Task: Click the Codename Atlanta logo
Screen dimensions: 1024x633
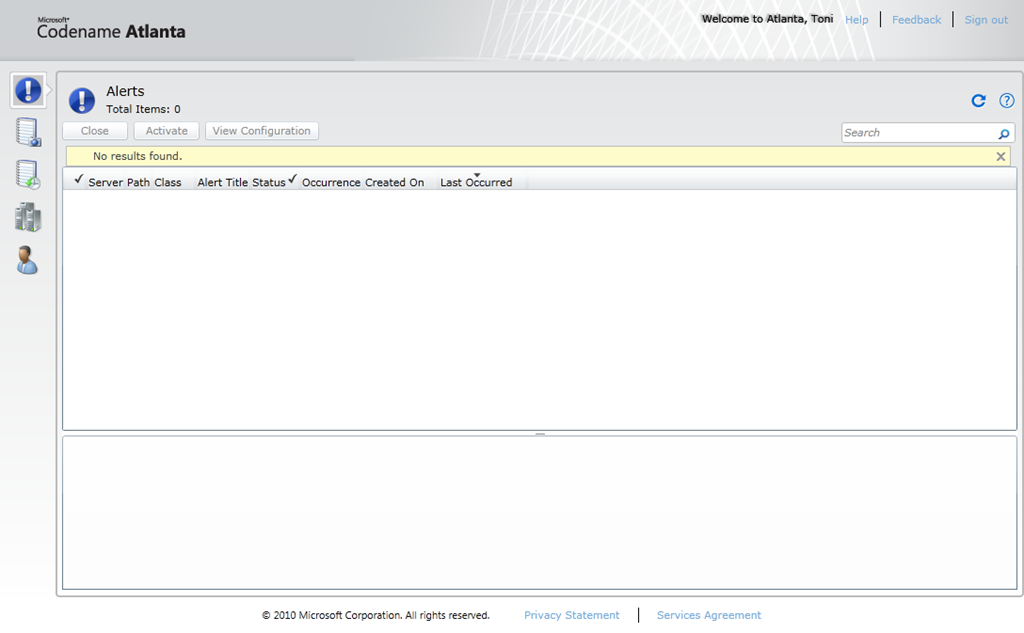Action: [111, 28]
